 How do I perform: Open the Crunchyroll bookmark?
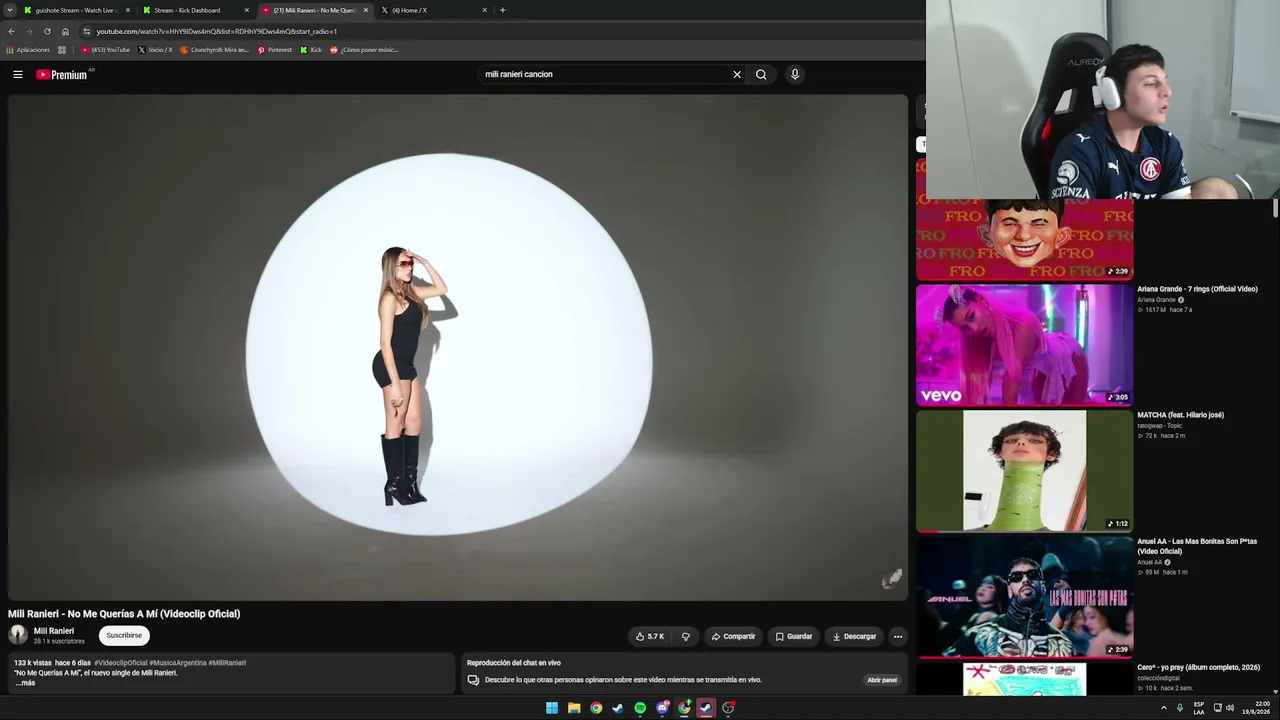[x=214, y=50]
